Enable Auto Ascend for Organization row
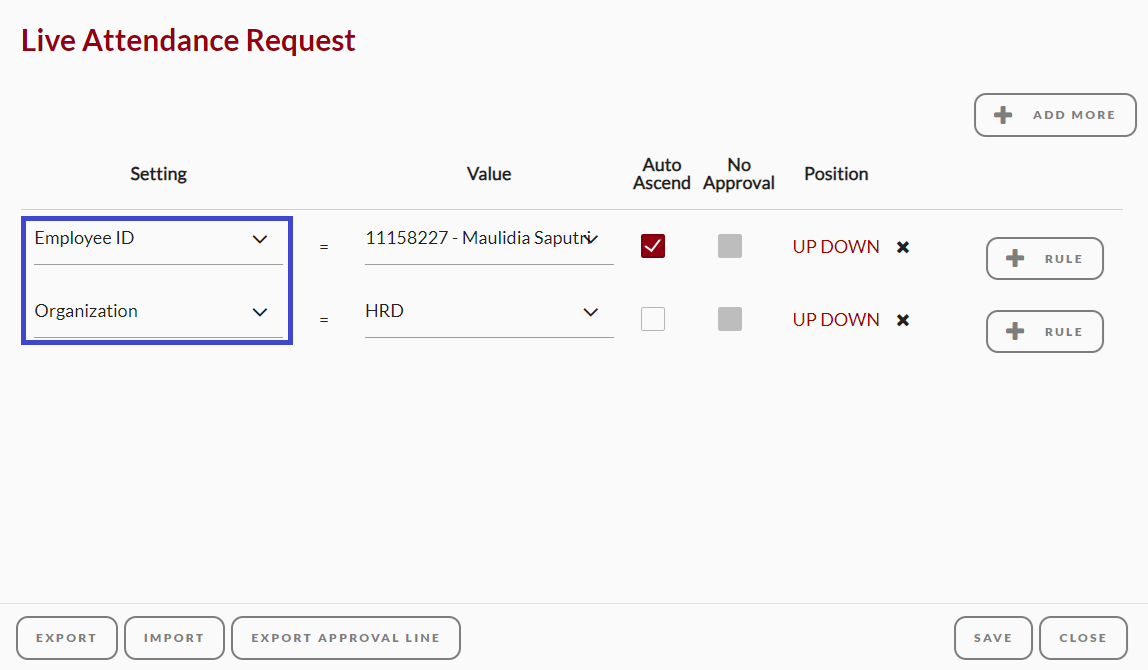The width and height of the screenshot is (1148, 670). (652, 319)
